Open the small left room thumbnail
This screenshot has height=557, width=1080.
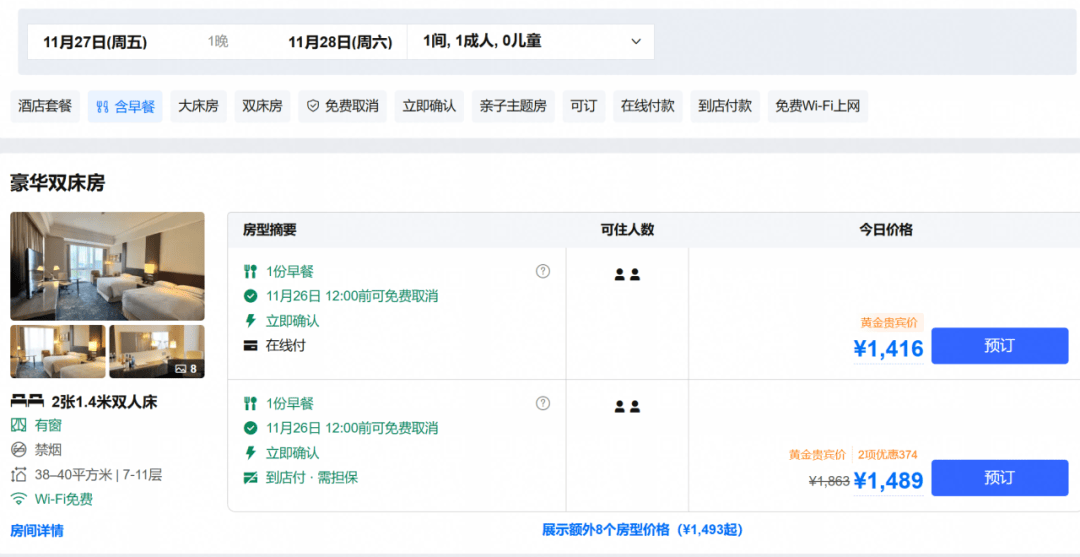[x=58, y=352]
